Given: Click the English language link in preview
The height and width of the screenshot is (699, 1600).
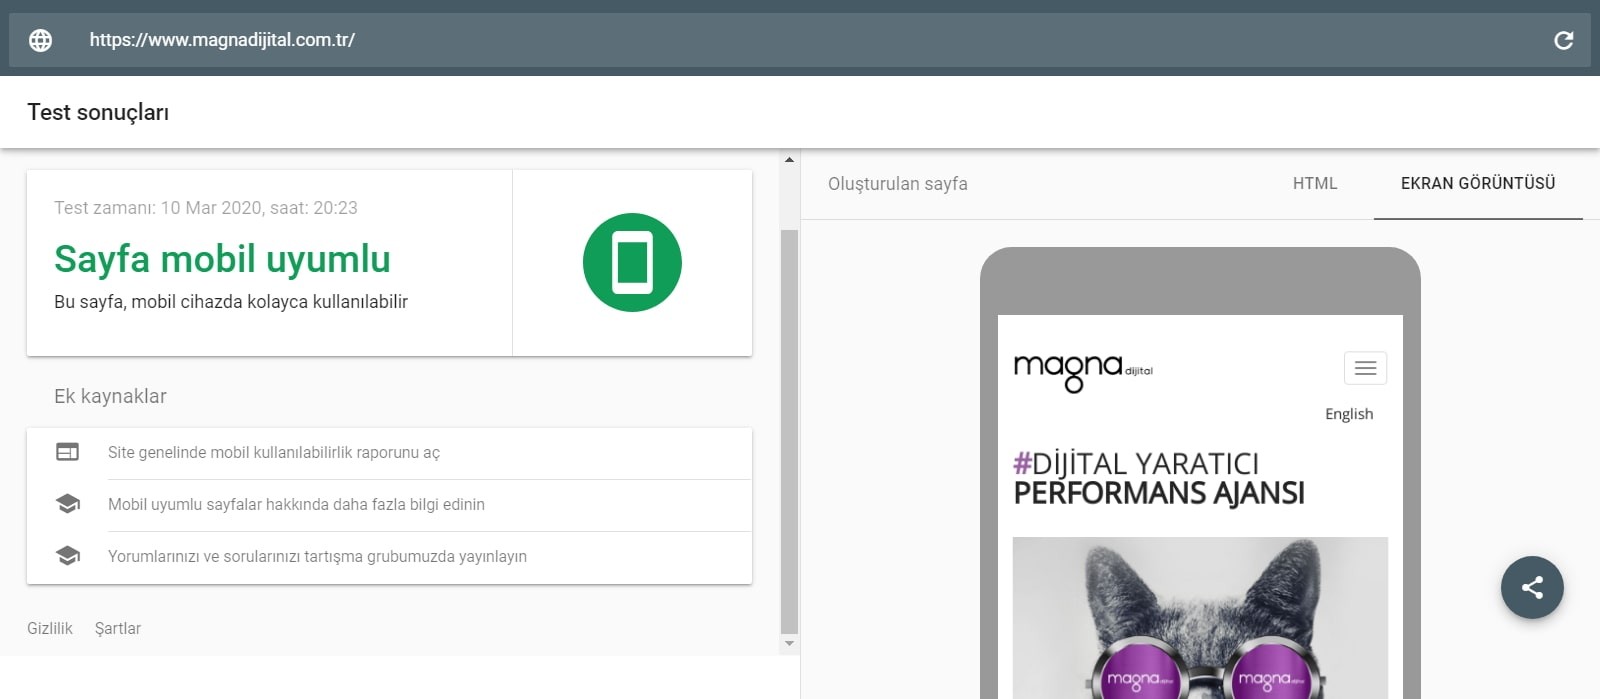Looking at the screenshot, I should (1349, 414).
